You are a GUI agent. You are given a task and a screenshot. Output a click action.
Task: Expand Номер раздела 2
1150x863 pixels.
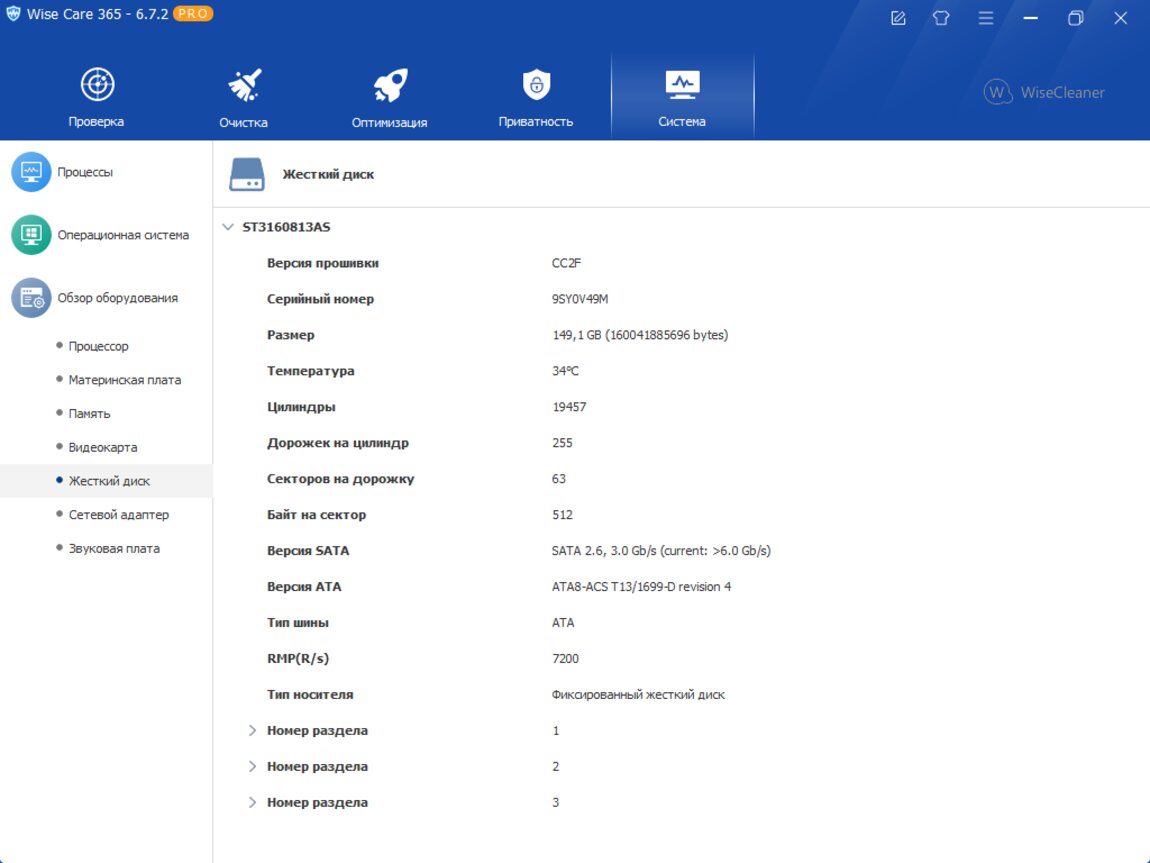point(253,767)
